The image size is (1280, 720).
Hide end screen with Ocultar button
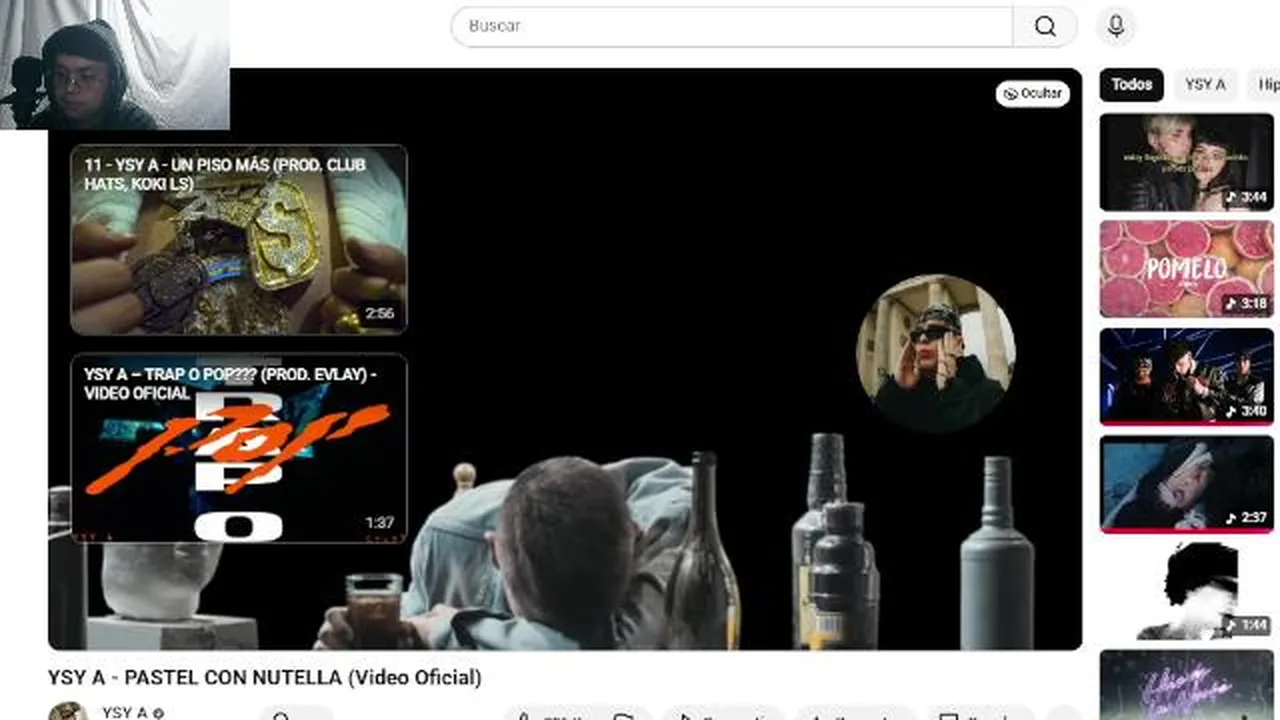[x=1033, y=93]
